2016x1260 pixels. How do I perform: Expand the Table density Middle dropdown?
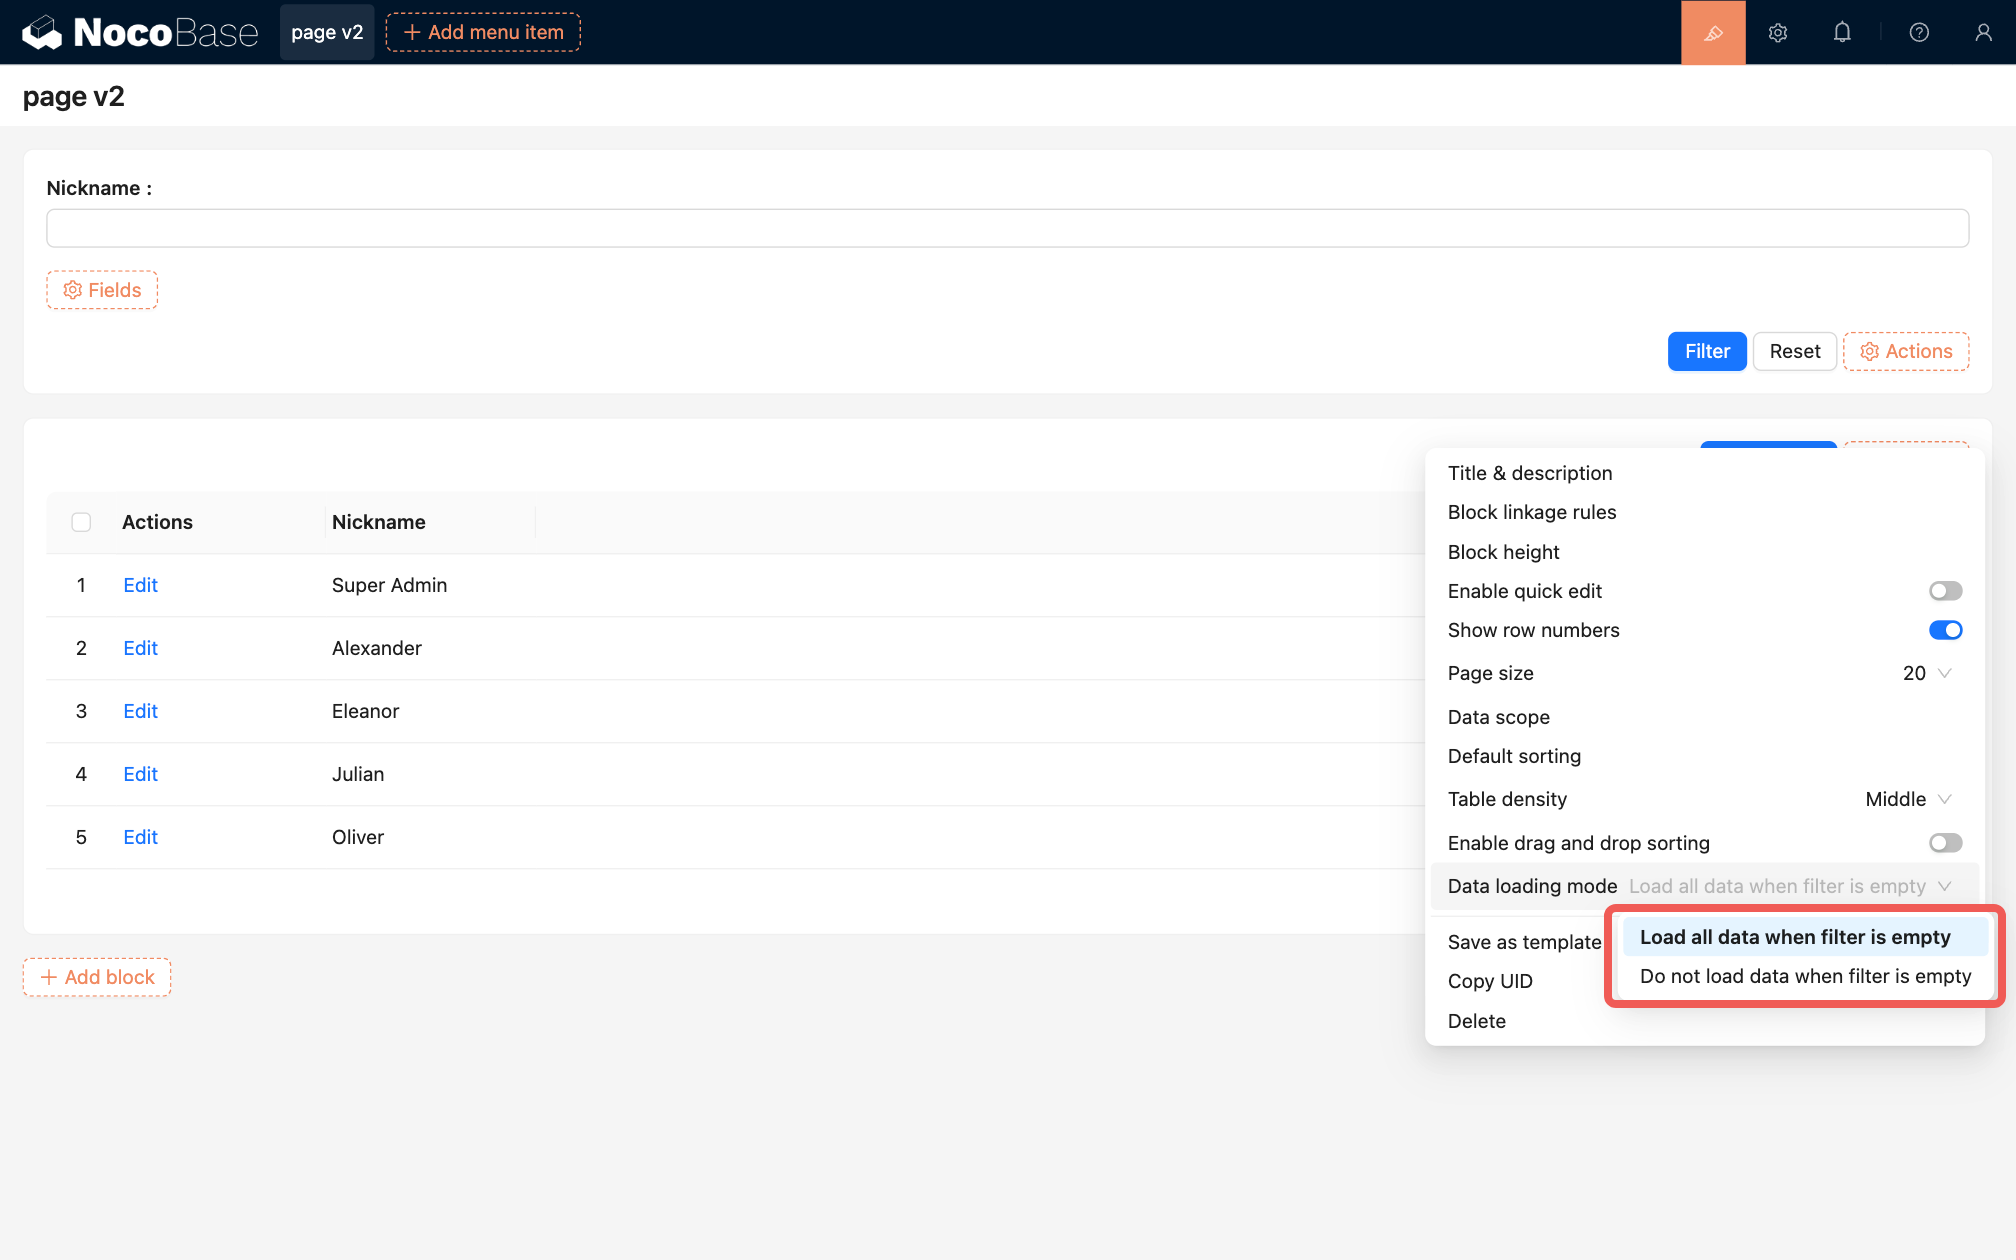[x=1908, y=799]
